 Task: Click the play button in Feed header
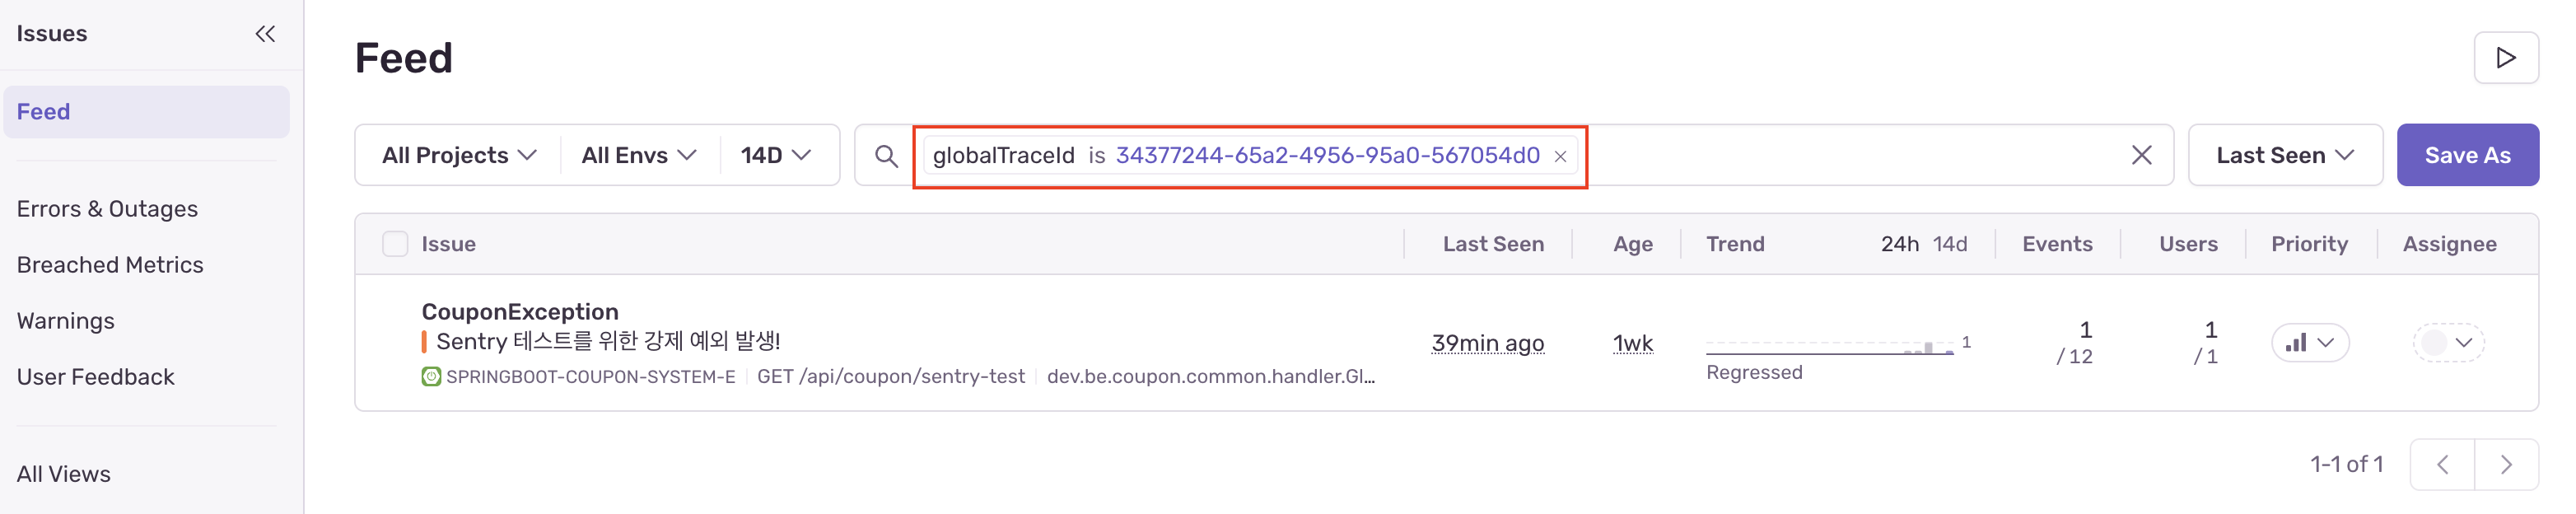2505,58
